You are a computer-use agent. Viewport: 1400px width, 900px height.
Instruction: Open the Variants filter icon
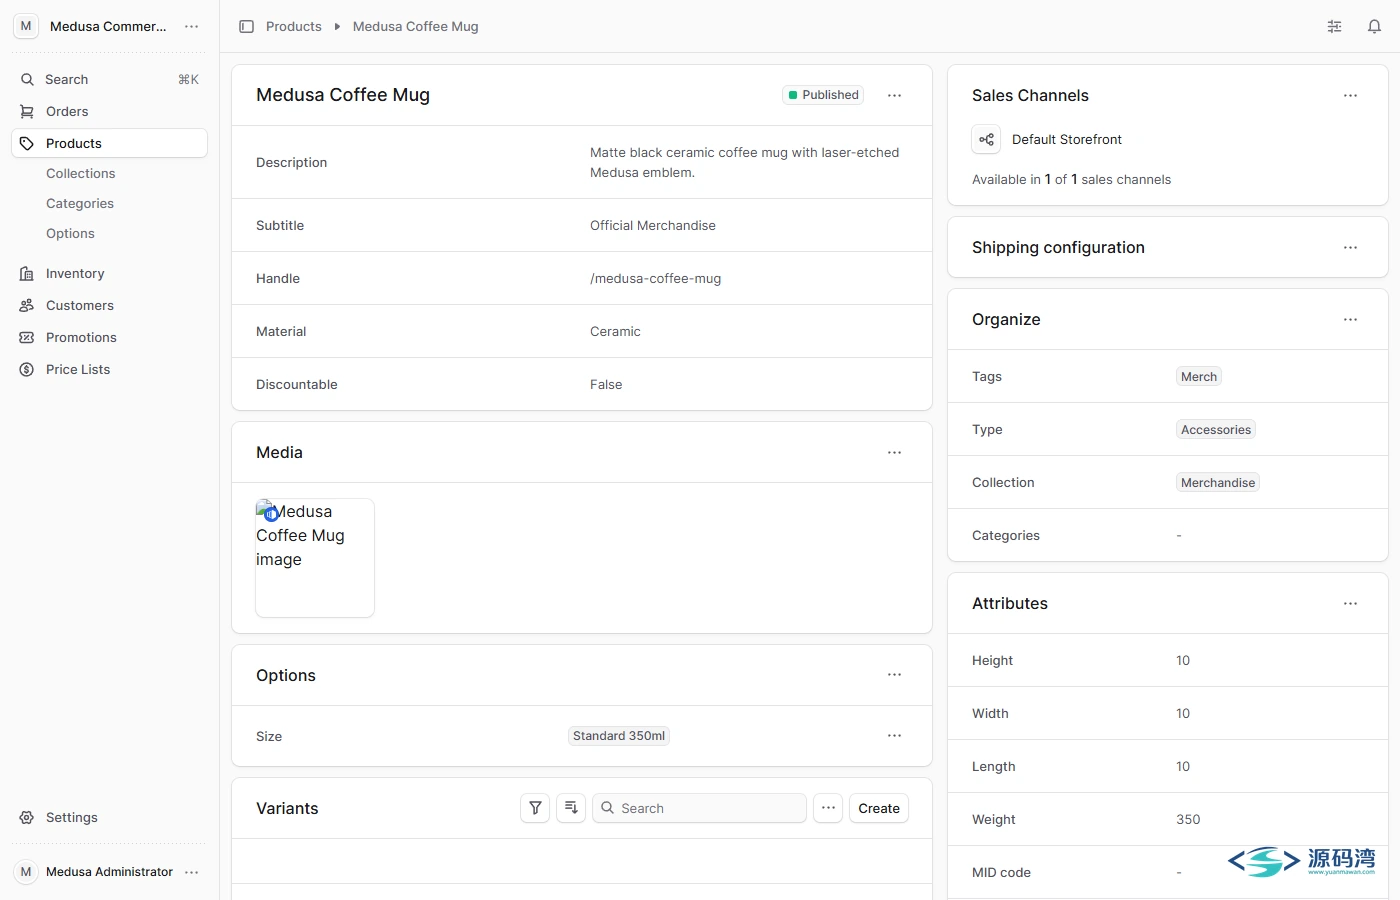tap(535, 808)
